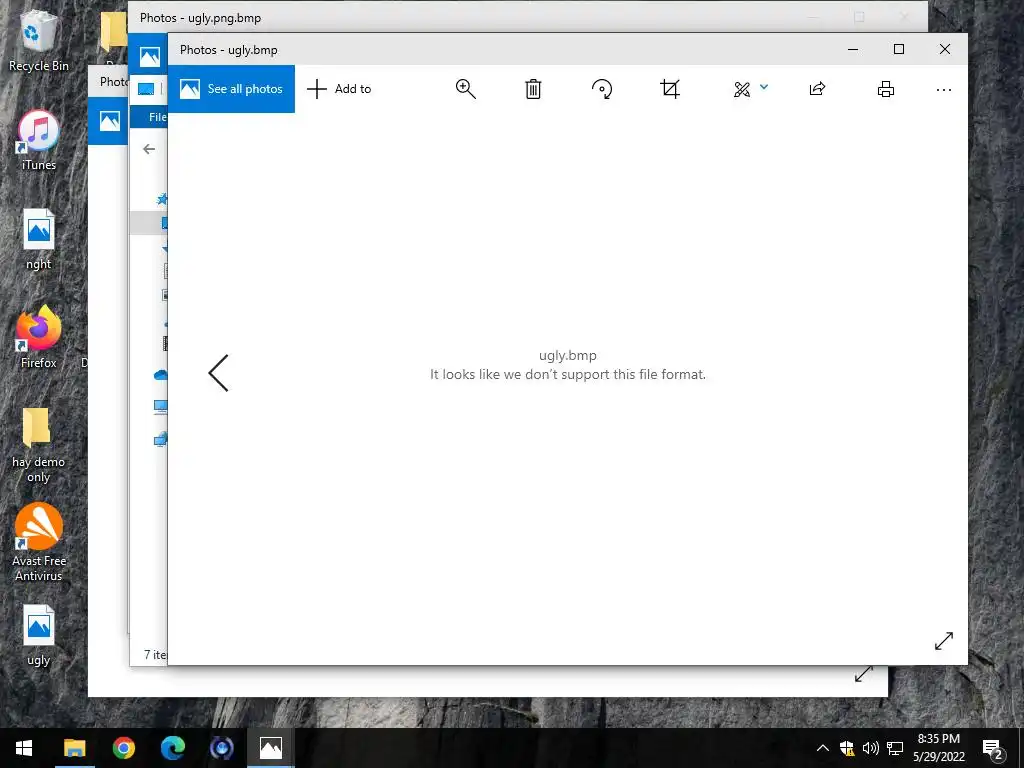Viewport: 1024px width, 768px height.
Task: Click OneDrive icon in File Explorer sidebar
Action: tap(161, 374)
